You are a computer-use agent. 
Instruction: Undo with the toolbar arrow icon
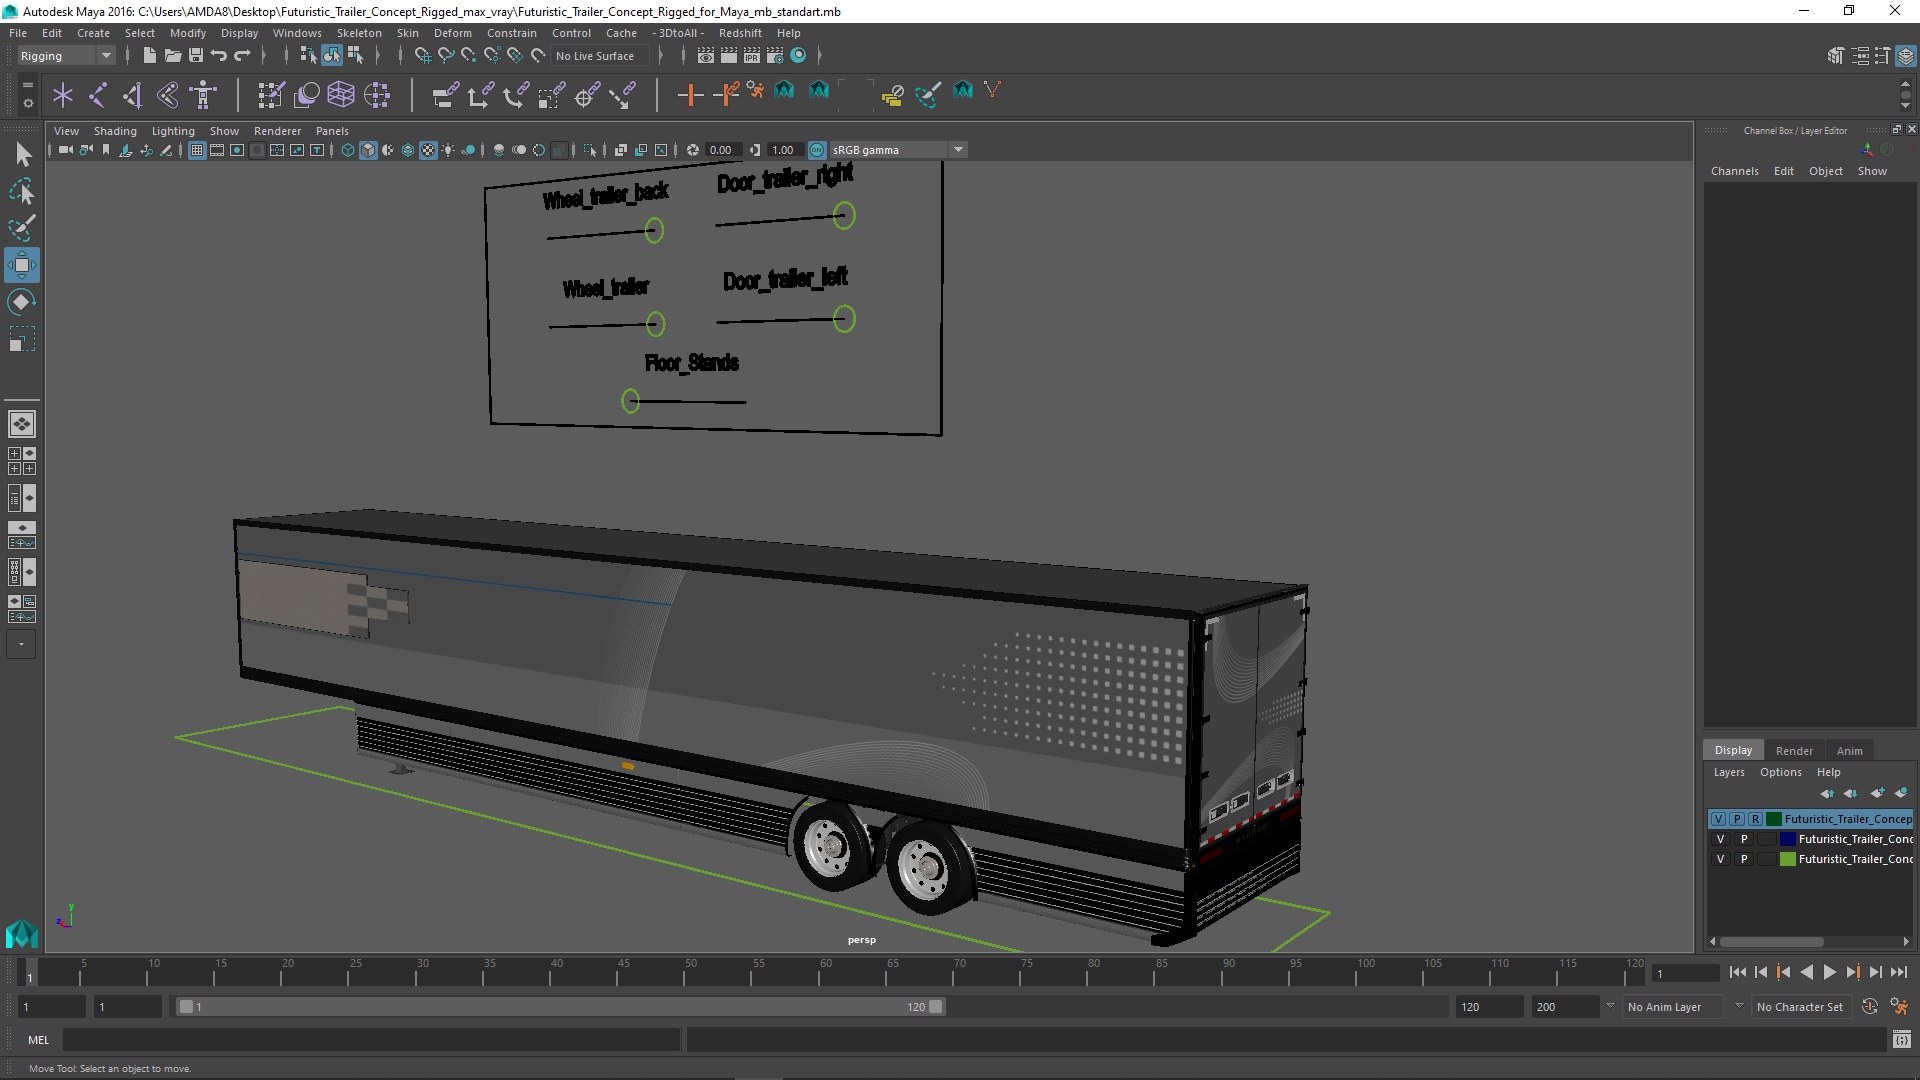tap(219, 56)
